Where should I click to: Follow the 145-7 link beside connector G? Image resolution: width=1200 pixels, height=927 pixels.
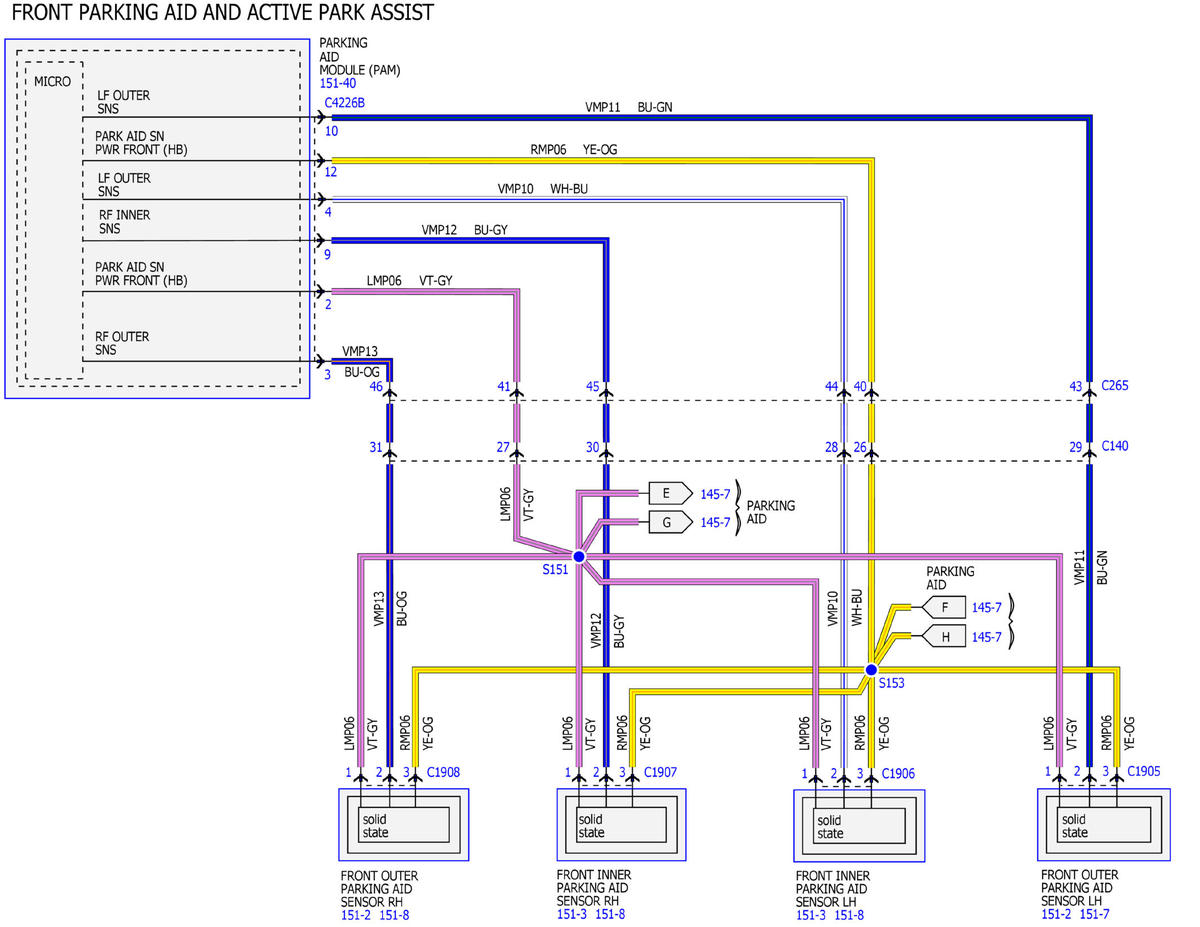pyautogui.click(x=715, y=522)
